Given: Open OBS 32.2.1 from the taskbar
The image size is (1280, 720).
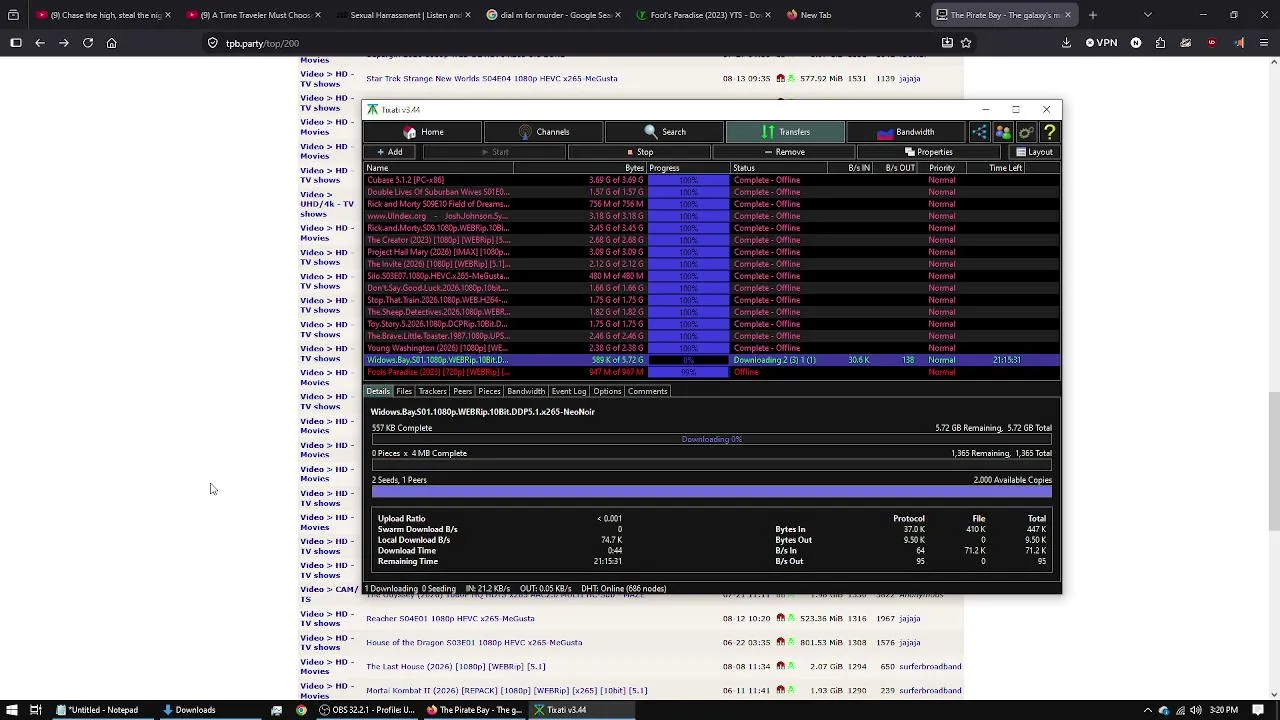Looking at the screenshot, I should pos(367,710).
